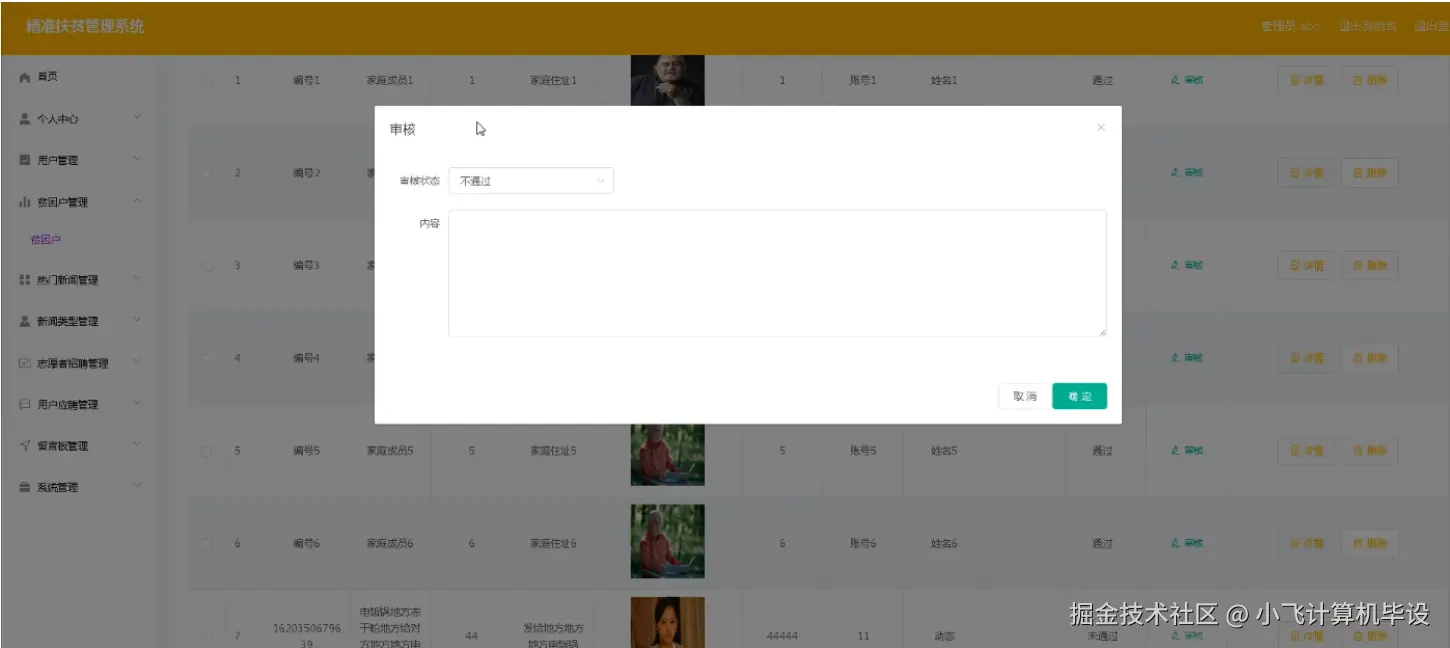Click the 姓名6 cell
The width and height of the screenshot is (1450, 648).
click(944, 544)
